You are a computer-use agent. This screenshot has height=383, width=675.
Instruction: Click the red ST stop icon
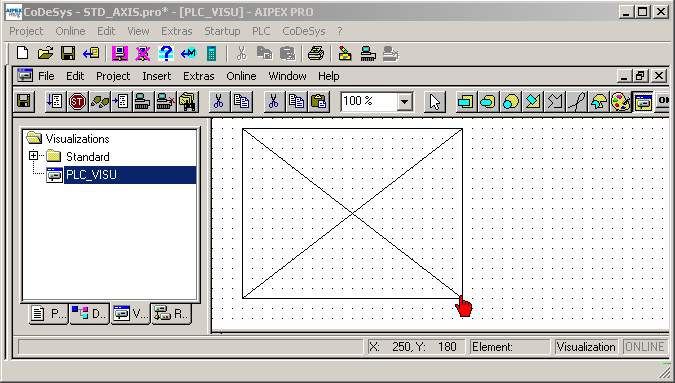(77, 102)
